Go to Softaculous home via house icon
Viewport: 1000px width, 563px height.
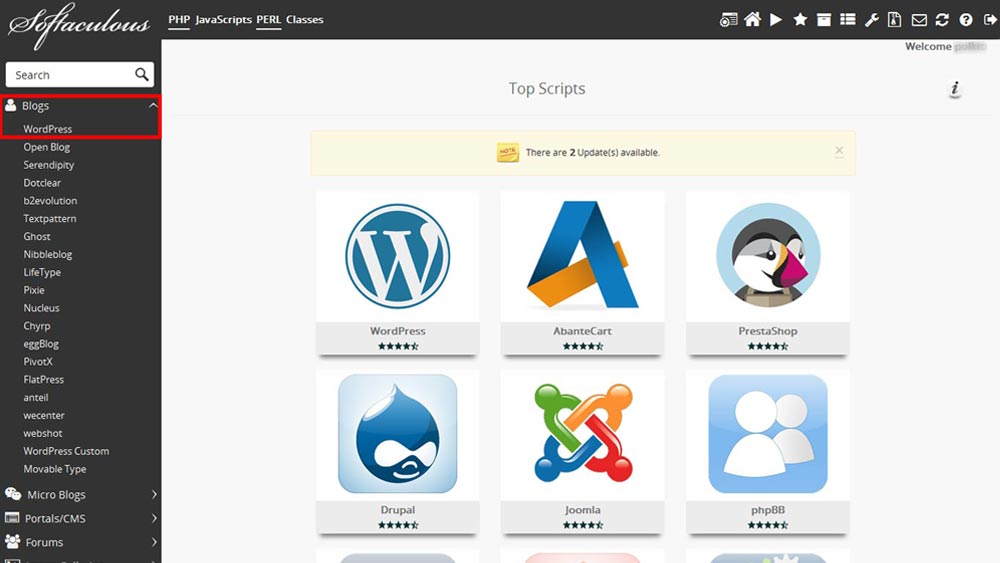pos(753,20)
